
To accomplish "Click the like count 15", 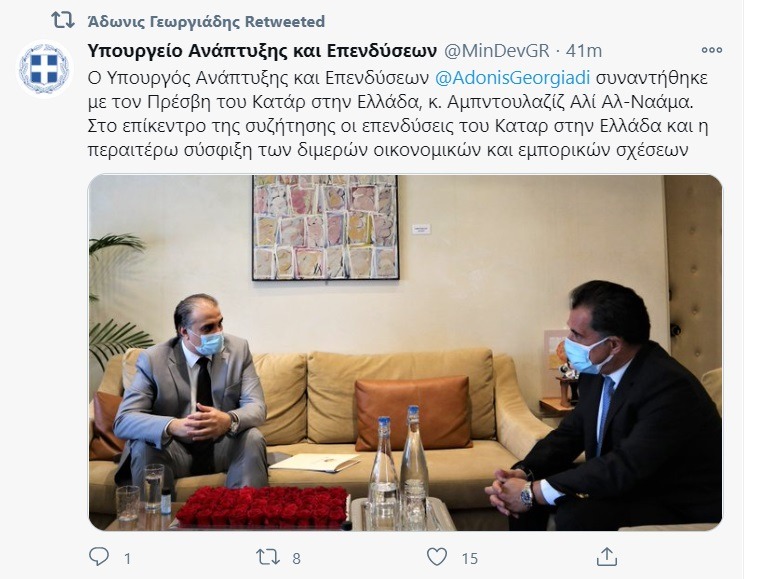I will pyautogui.click(x=469, y=558).
